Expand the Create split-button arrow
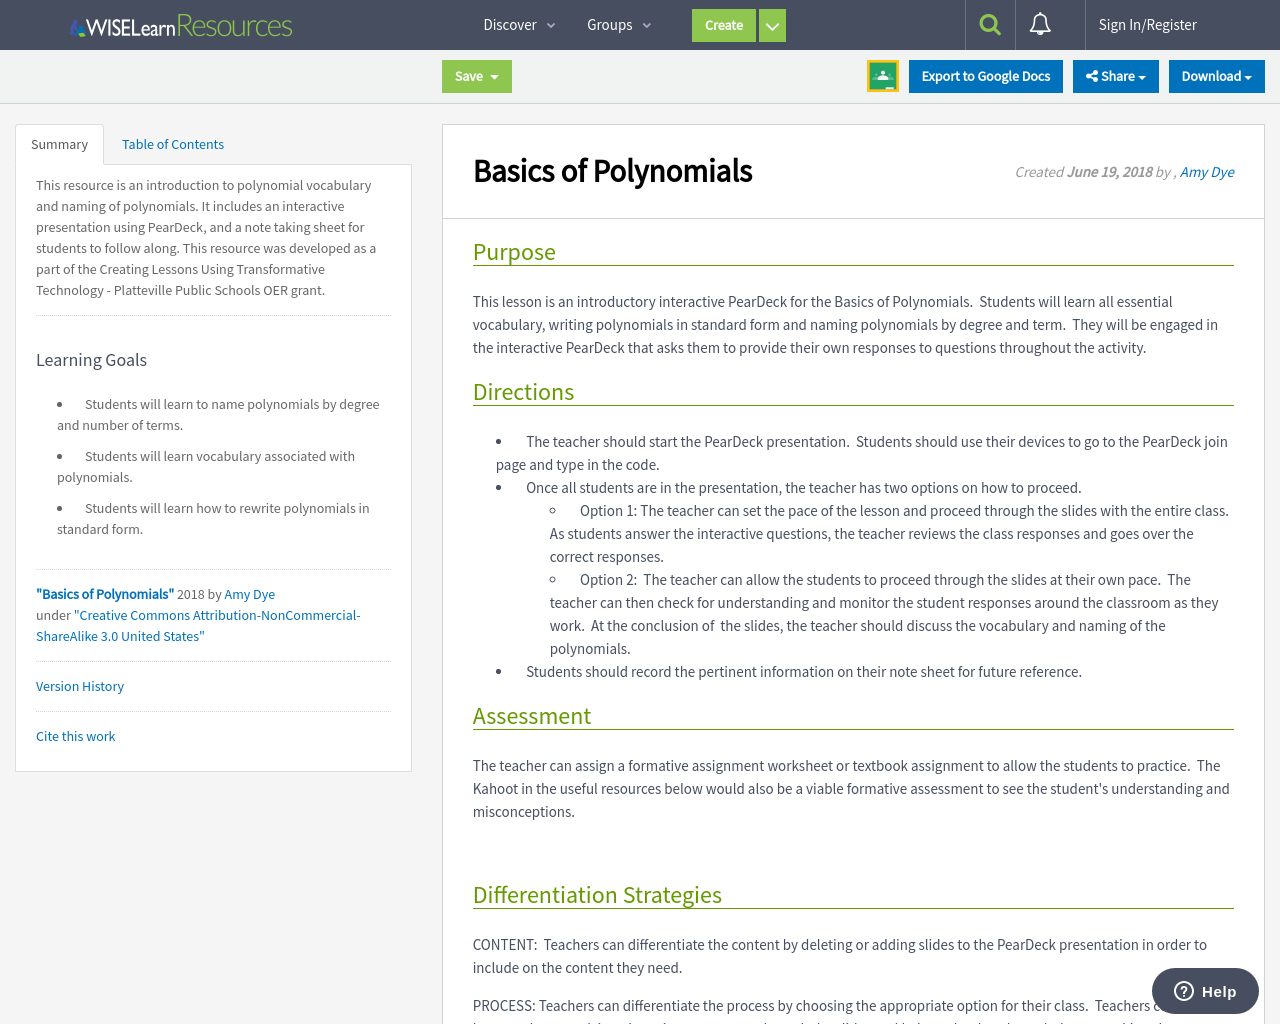1280x1024 pixels. click(x=771, y=25)
